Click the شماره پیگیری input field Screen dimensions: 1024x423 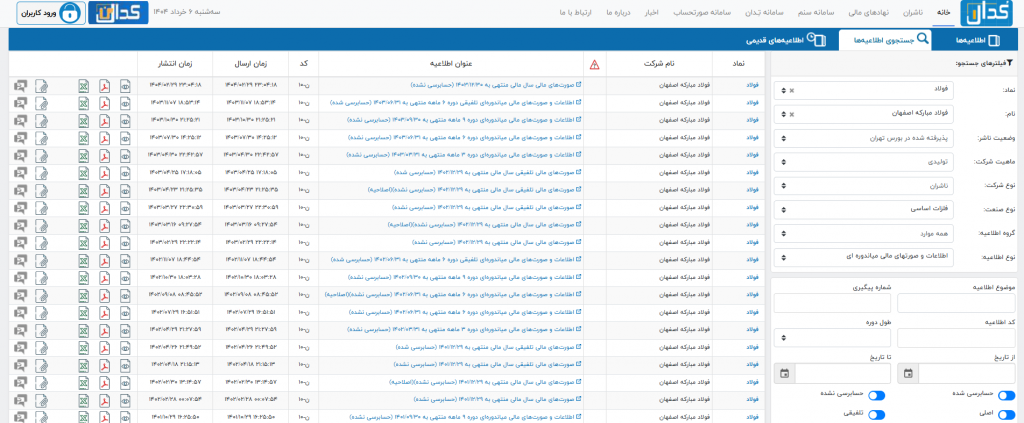(x=832, y=304)
